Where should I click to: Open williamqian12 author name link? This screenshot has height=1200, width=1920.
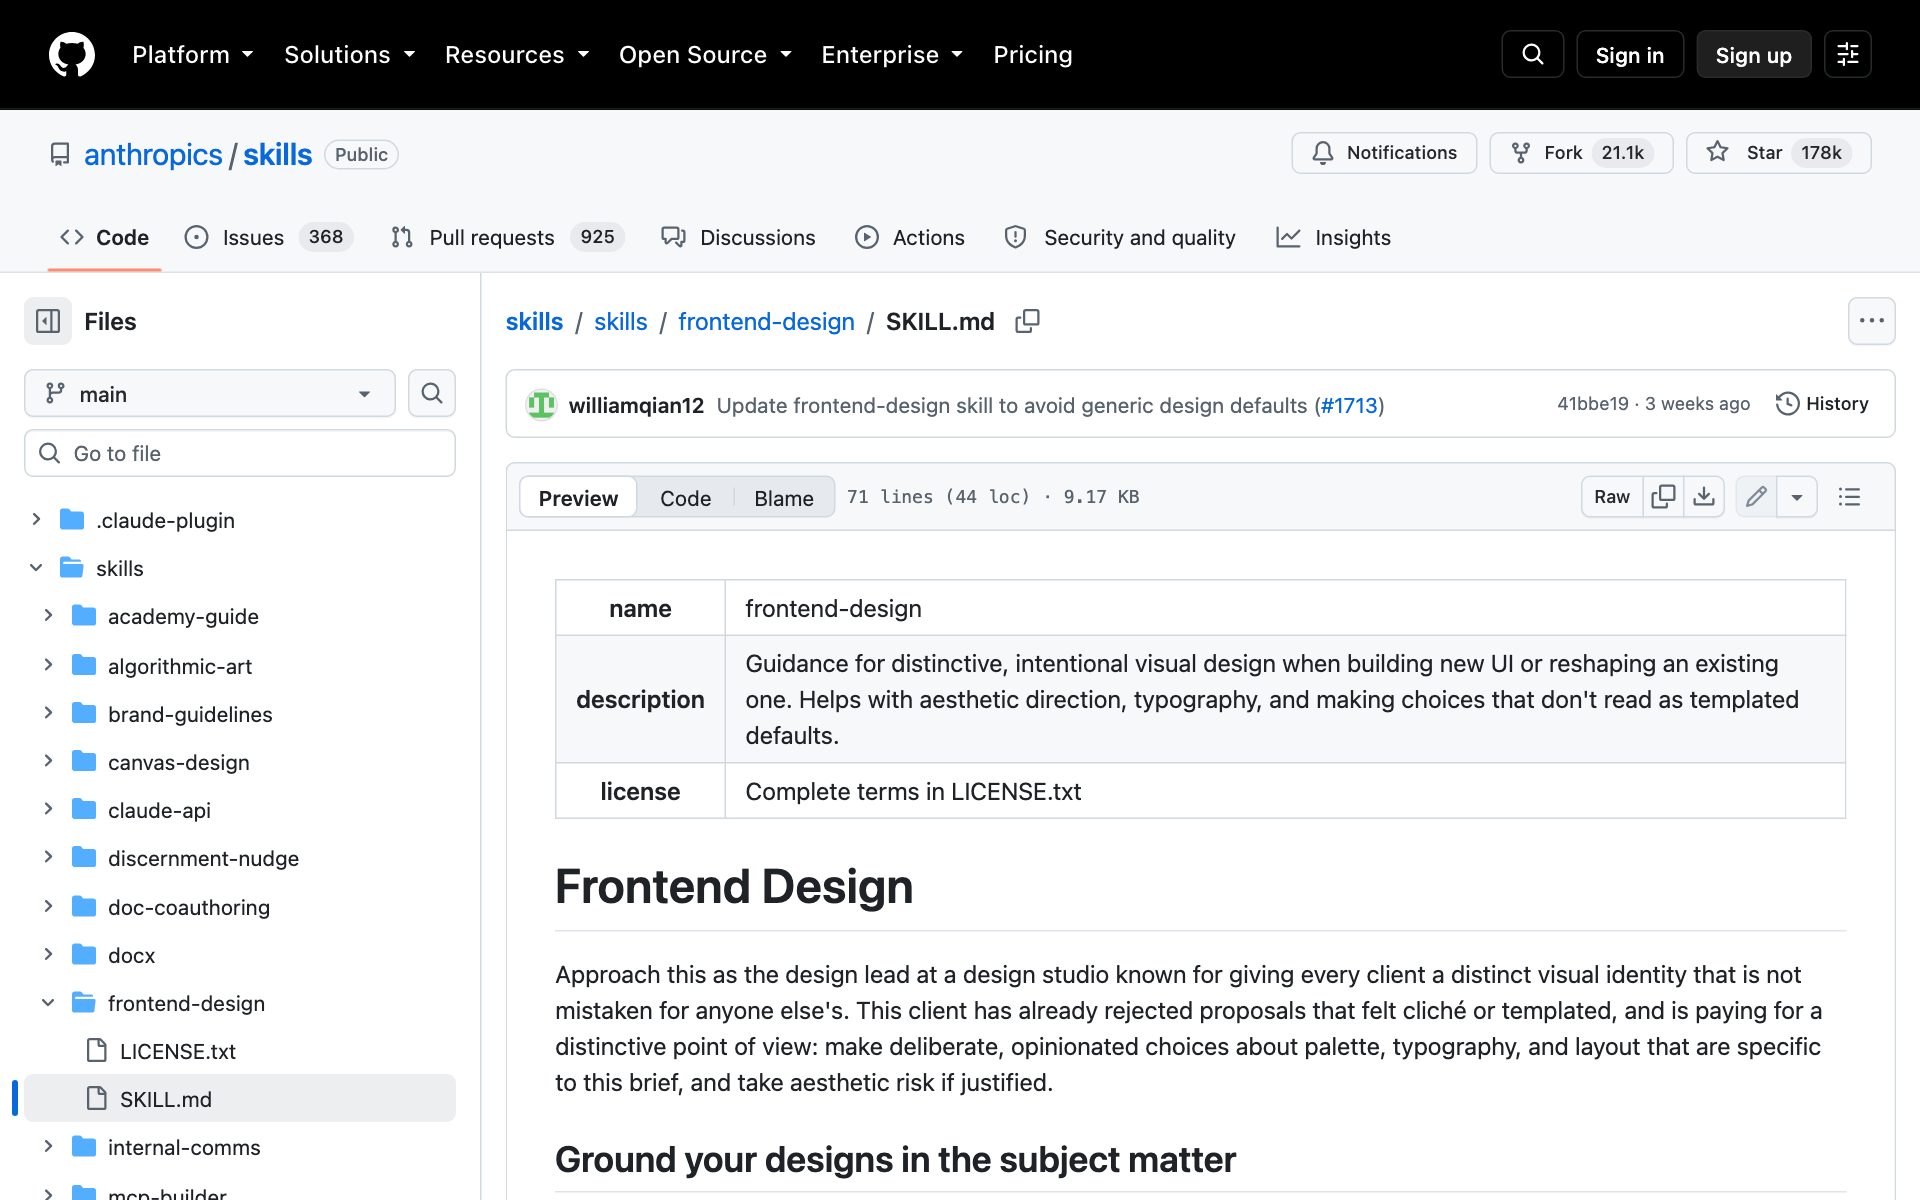(636, 405)
